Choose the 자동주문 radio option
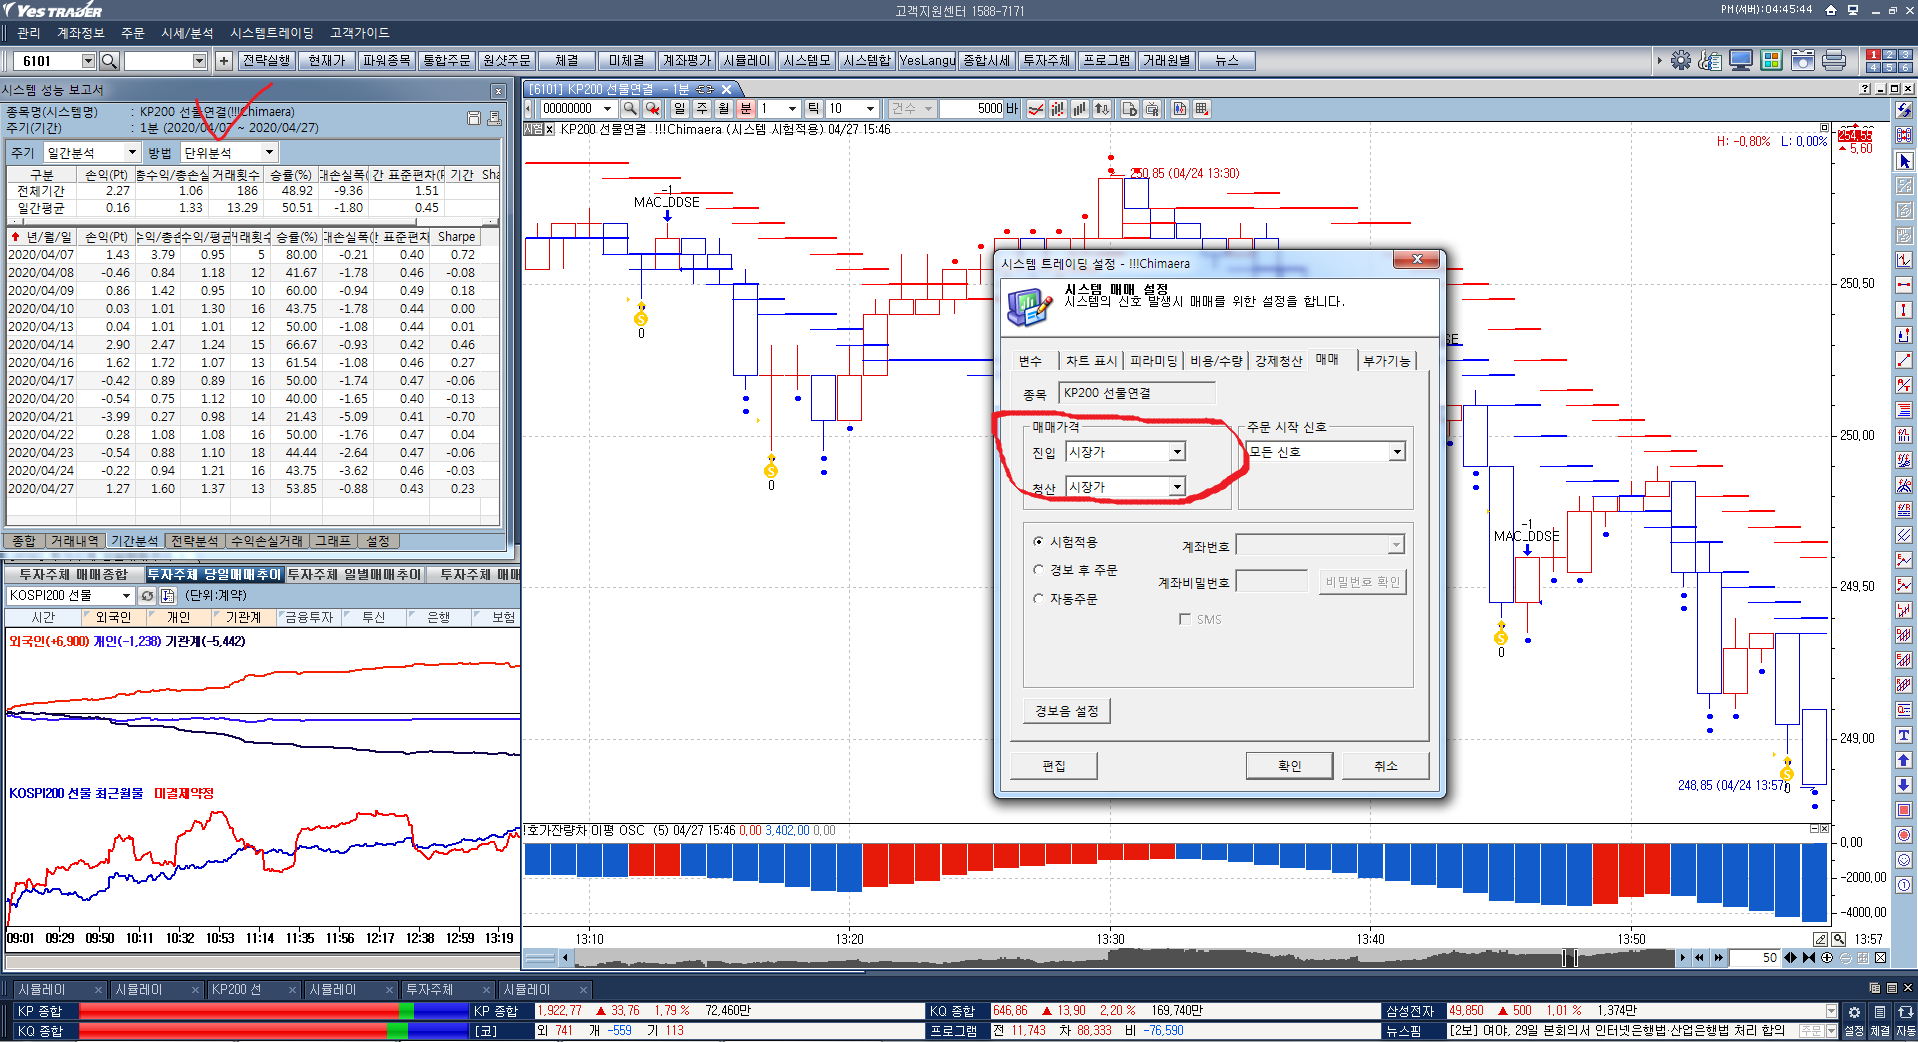The image size is (1918, 1042). [x=1038, y=599]
